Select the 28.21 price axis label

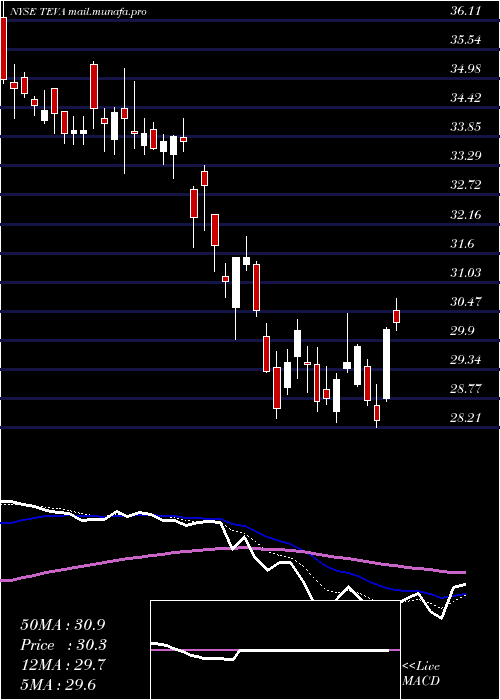466,417
